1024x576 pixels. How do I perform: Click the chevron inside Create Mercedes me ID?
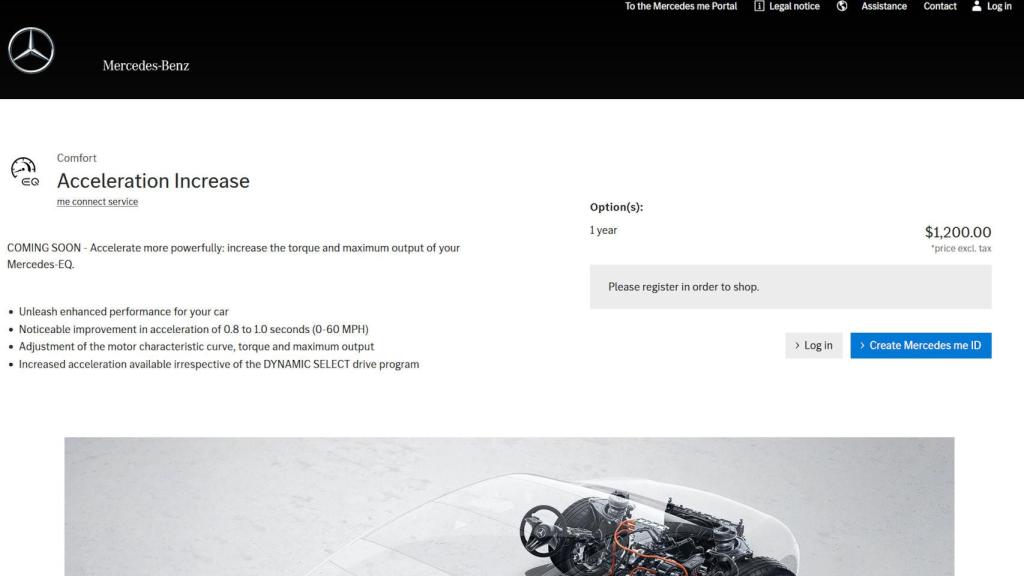pyautogui.click(x=862, y=345)
